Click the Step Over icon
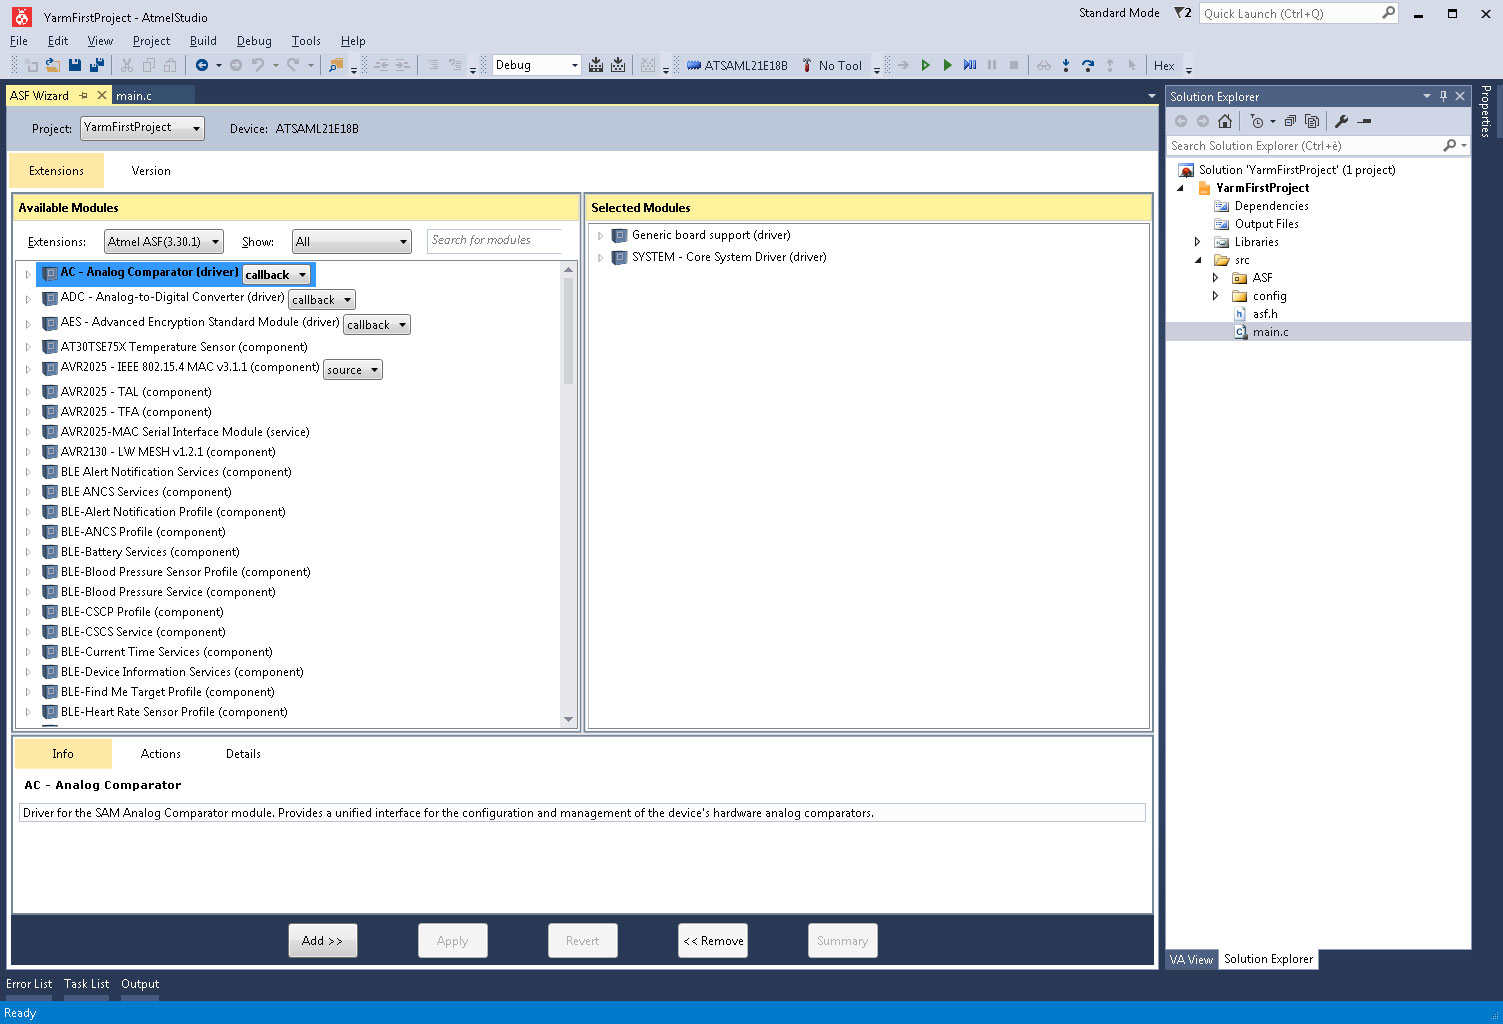The height and width of the screenshot is (1024, 1503). 1088,65
